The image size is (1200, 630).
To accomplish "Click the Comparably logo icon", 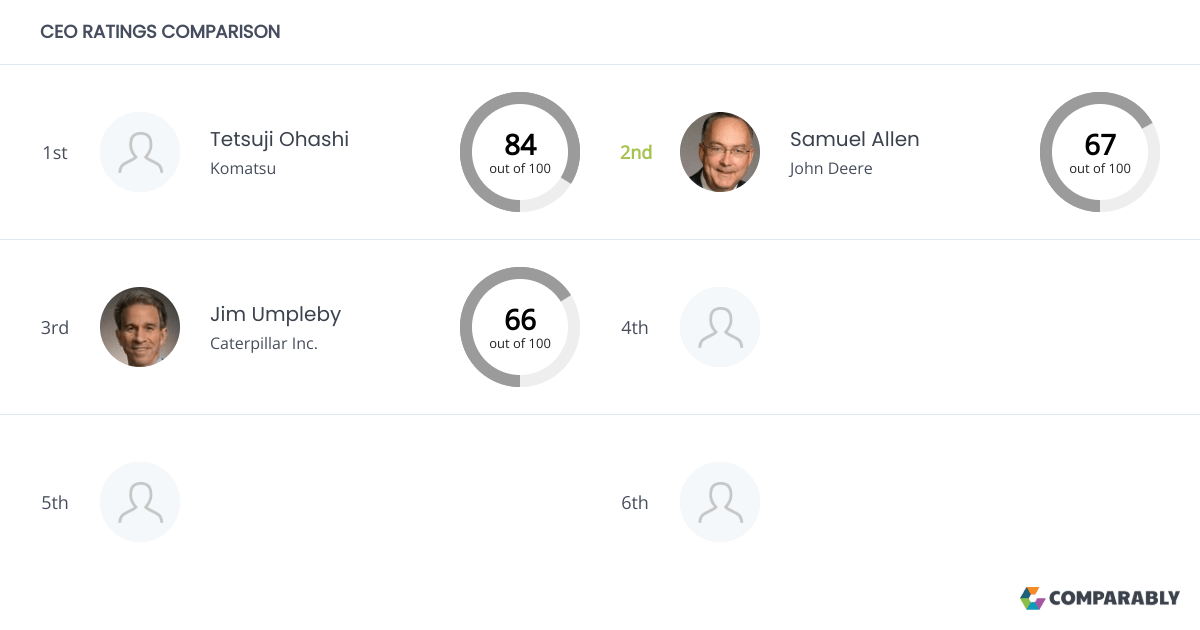I will coord(1032,598).
